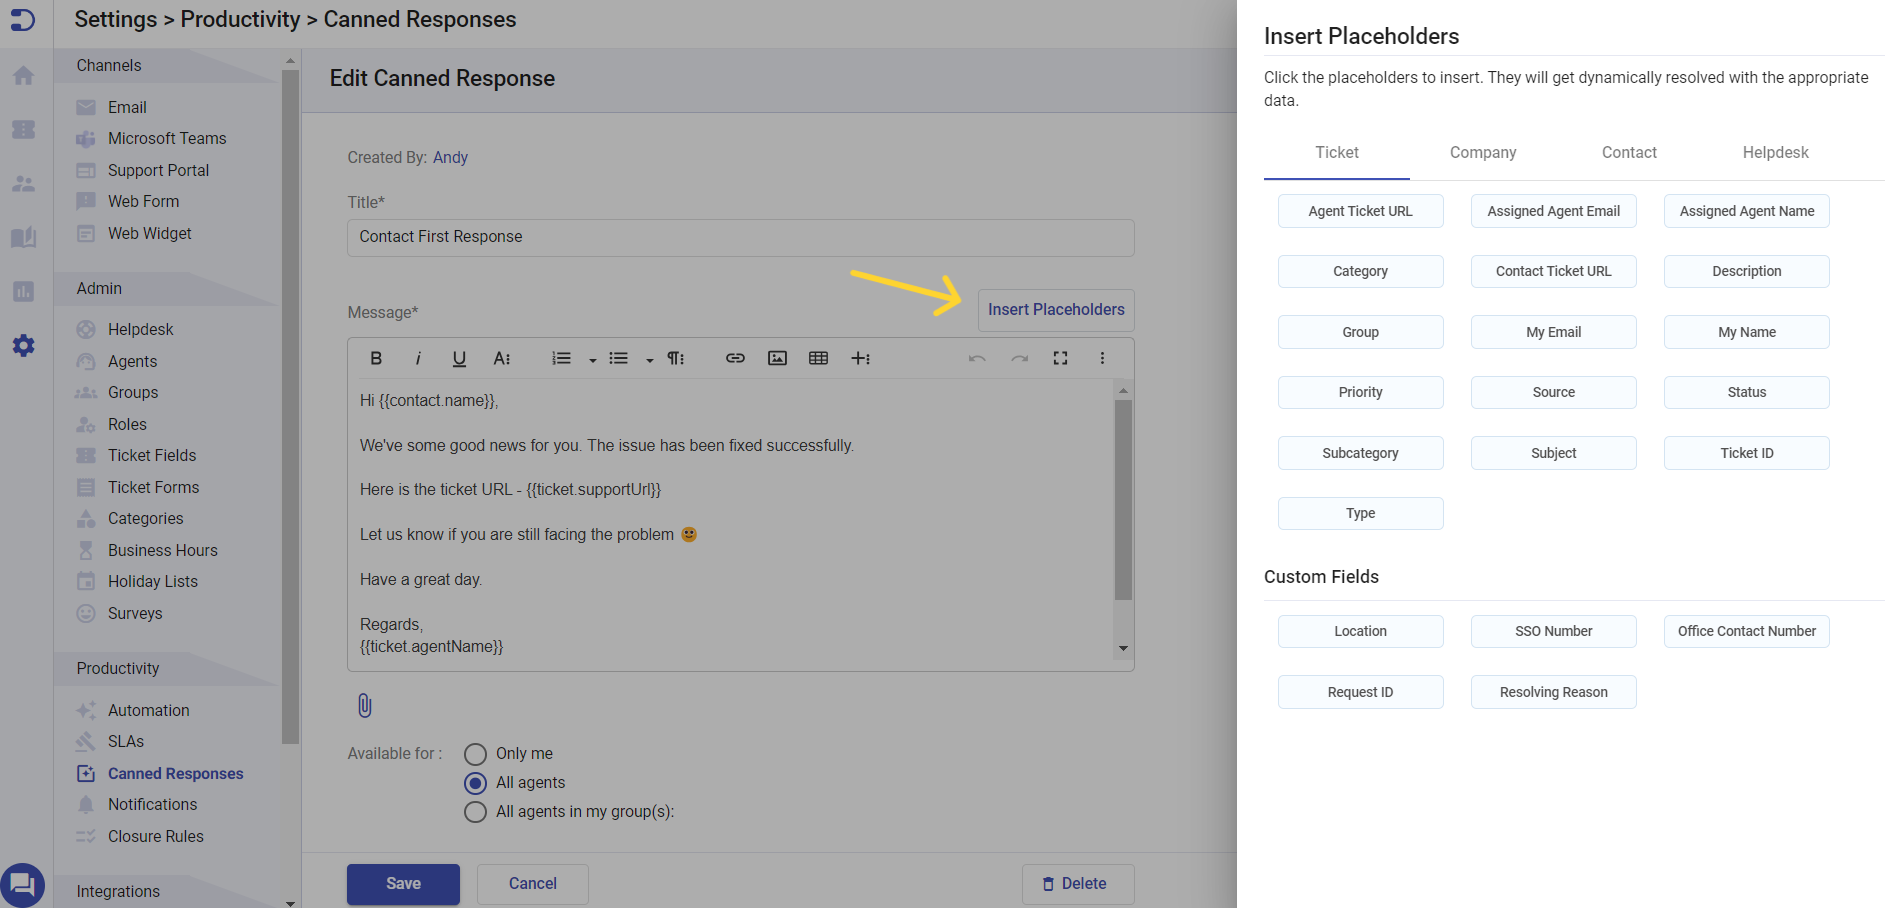Screen dimensions: 1886x908
Task: Insert a table into the message
Action: click(818, 358)
